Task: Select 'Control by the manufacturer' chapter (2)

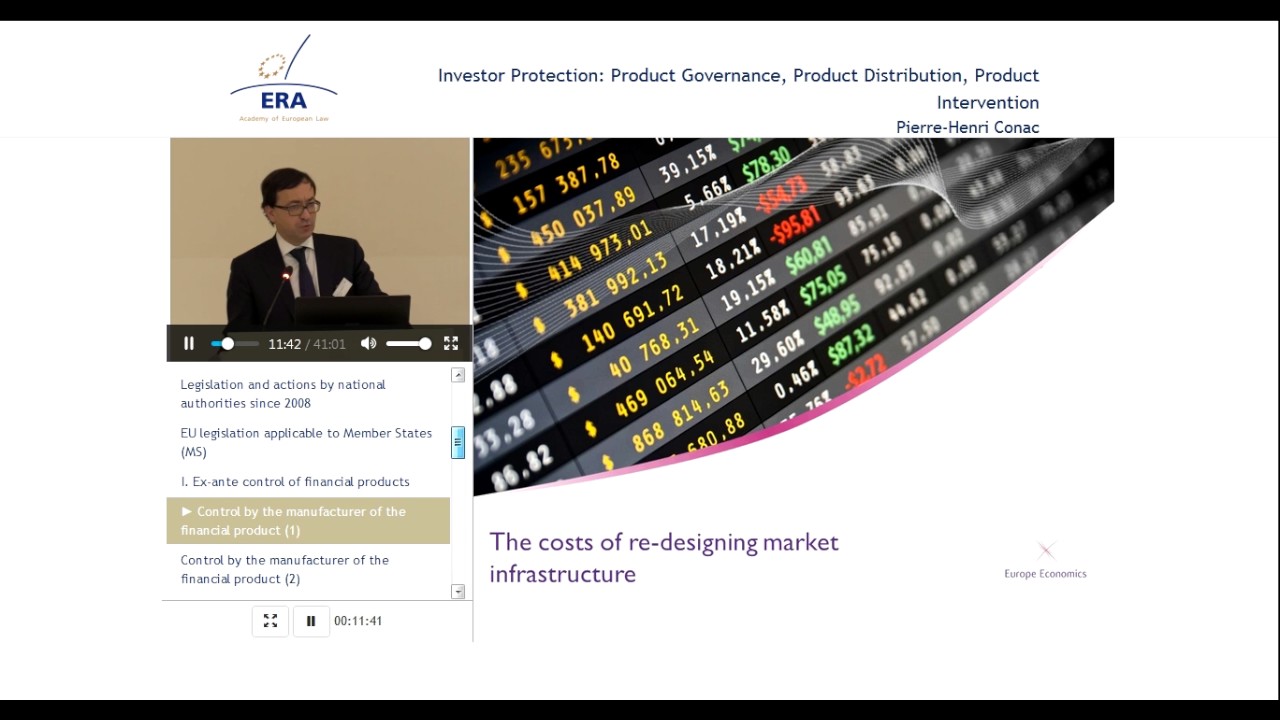Action: point(308,569)
